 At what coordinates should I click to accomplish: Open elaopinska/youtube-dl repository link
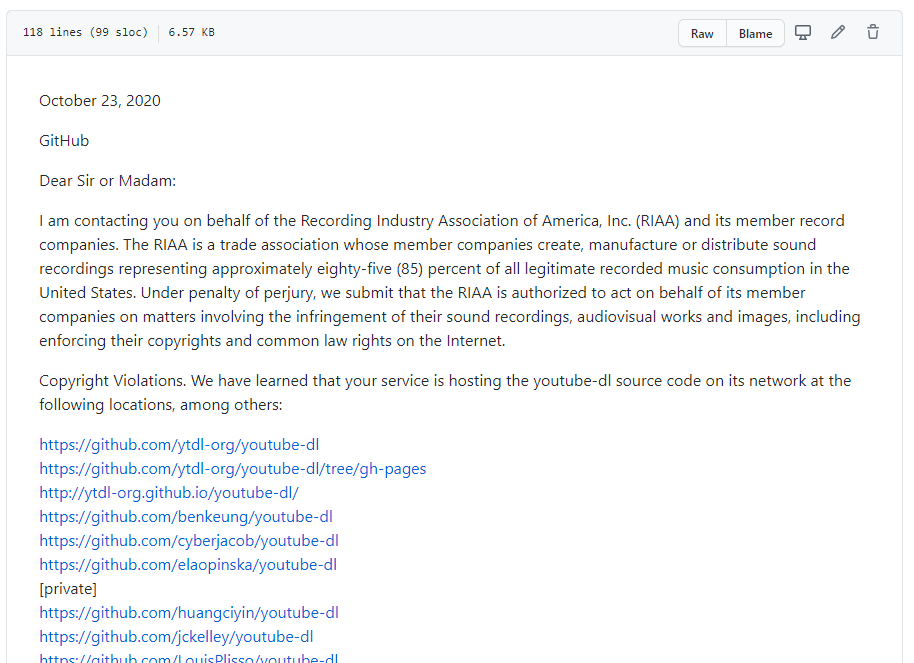188,564
